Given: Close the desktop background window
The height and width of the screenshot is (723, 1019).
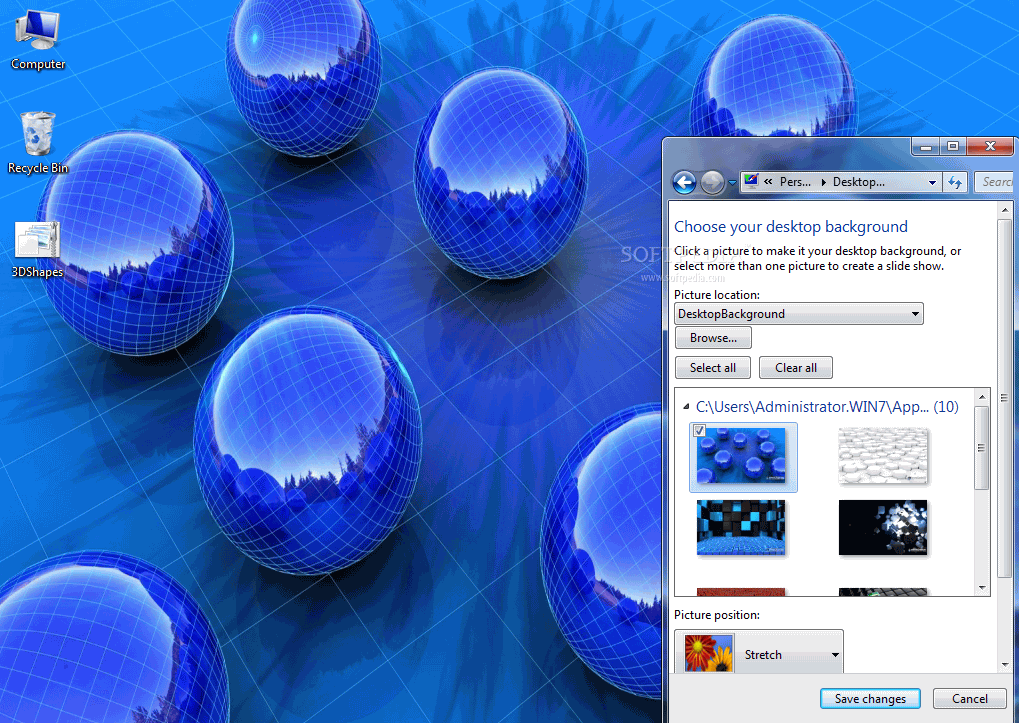Looking at the screenshot, I should point(990,147).
